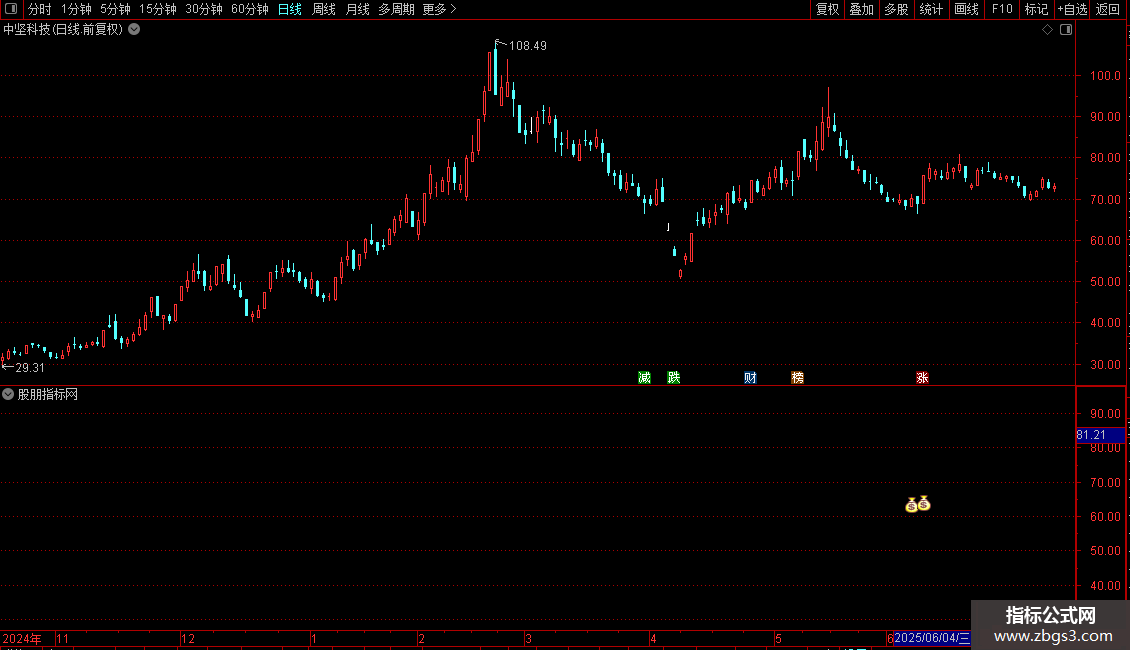This screenshot has height=650, width=1130.
Task: Click the blue 财 financial marker
Action: click(750, 378)
